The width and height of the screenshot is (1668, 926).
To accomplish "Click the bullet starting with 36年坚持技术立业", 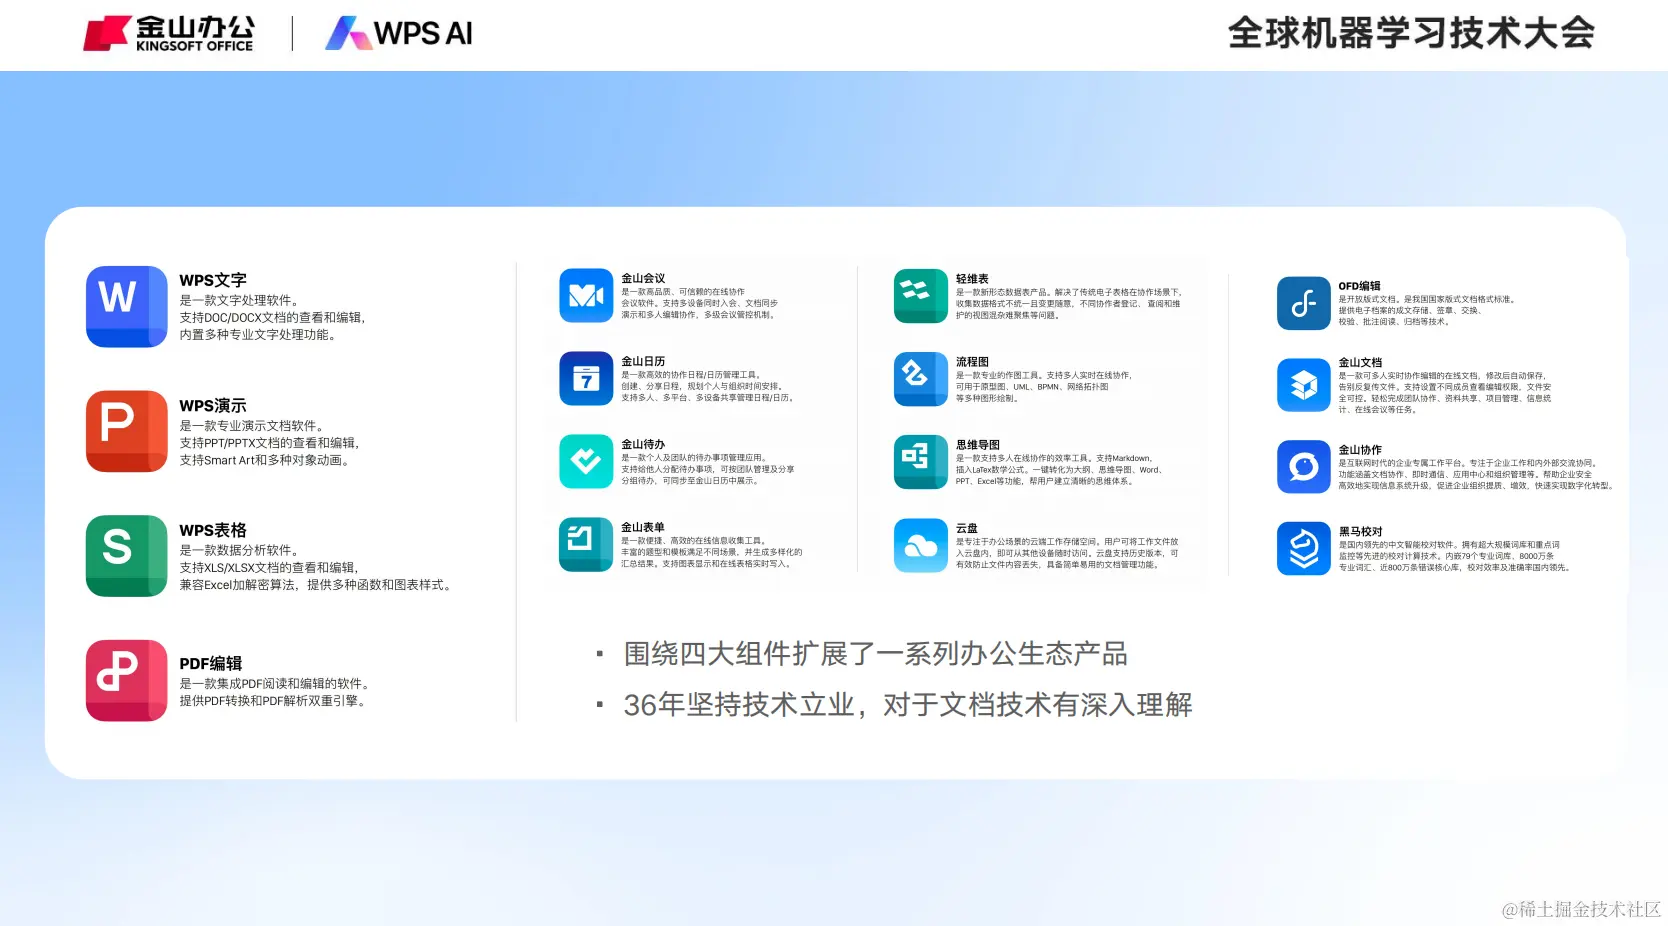I will tap(908, 705).
